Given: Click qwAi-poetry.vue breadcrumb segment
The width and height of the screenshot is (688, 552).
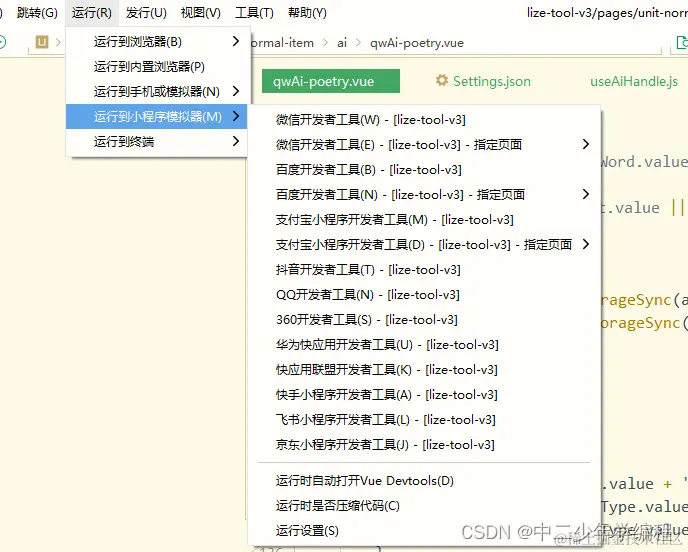Looking at the screenshot, I should 417,43.
